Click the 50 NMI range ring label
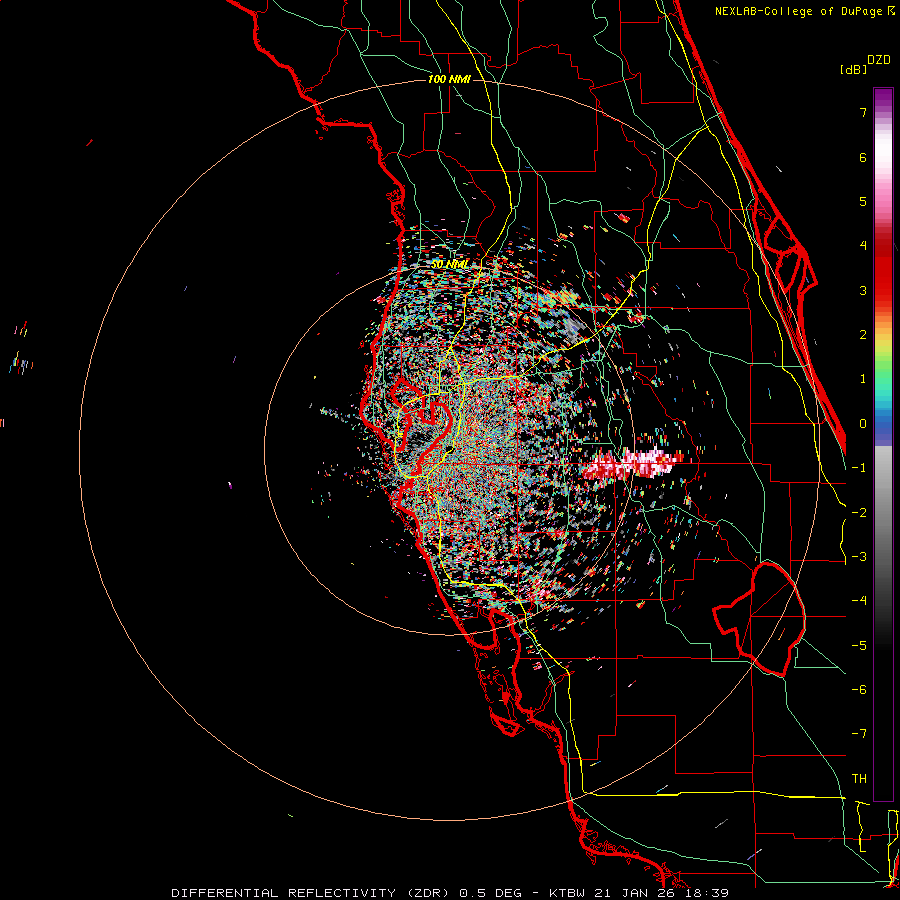Viewport: 900px width, 900px height. [x=450, y=265]
